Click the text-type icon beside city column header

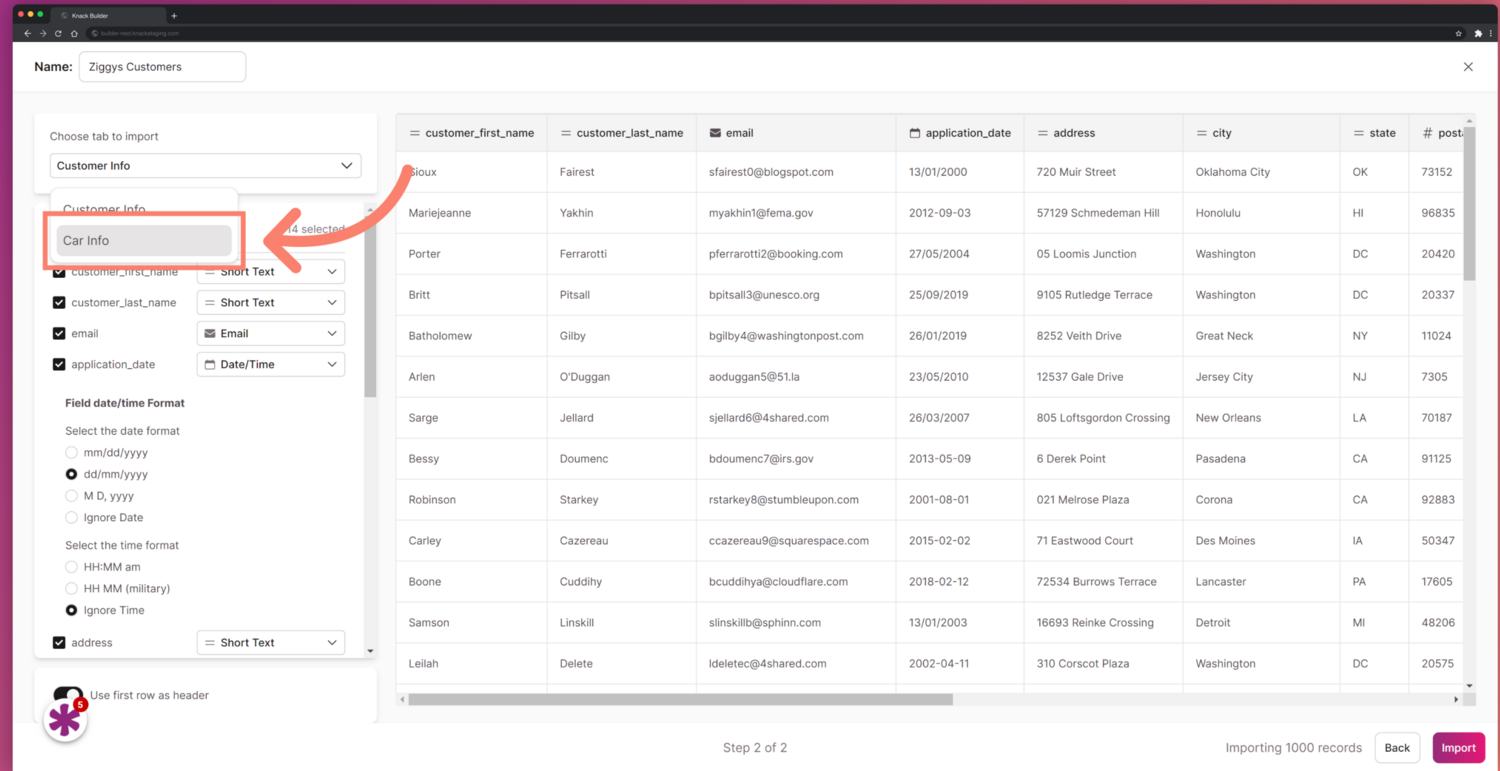(1202, 133)
